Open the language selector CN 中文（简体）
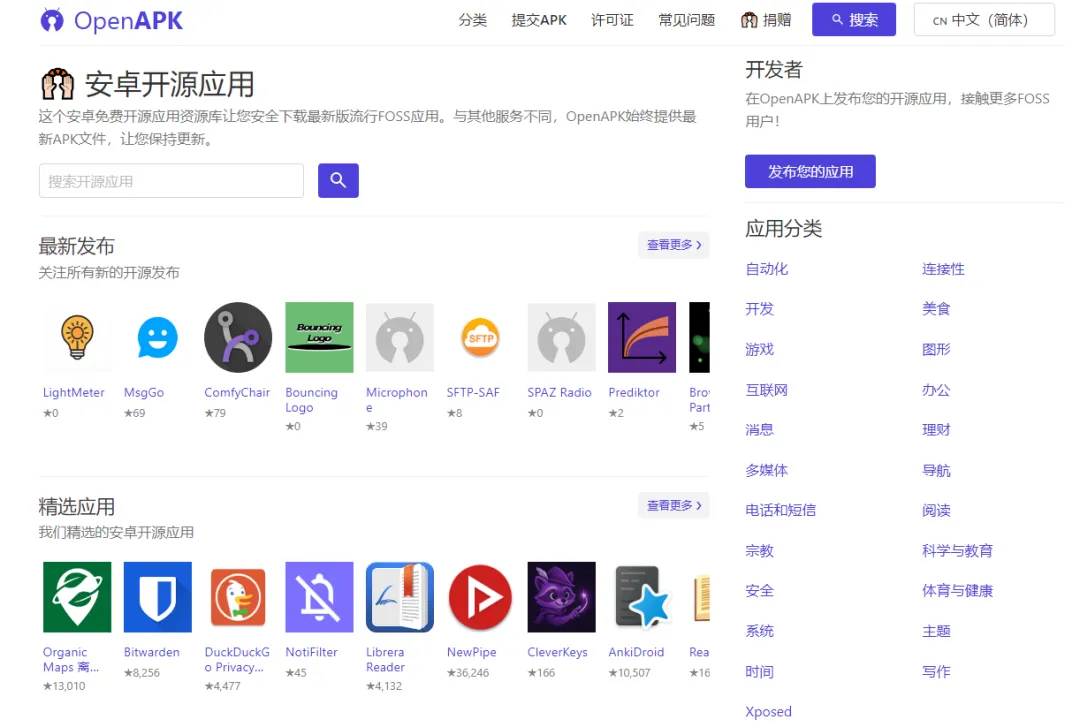1080x727 pixels. pos(984,20)
